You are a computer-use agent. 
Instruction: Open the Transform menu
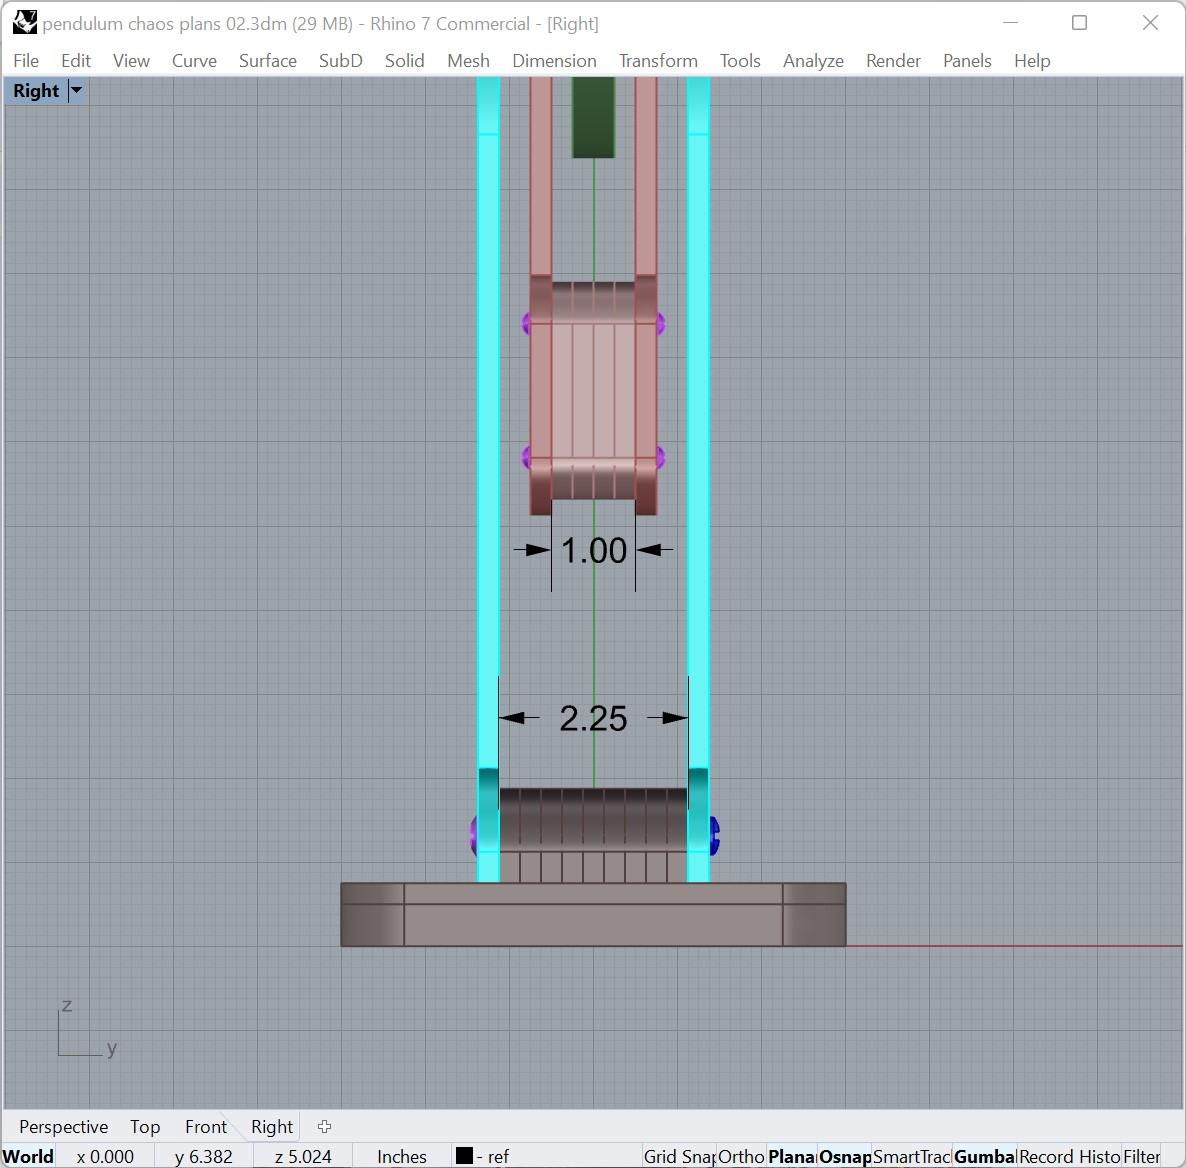click(x=658, y=61)
